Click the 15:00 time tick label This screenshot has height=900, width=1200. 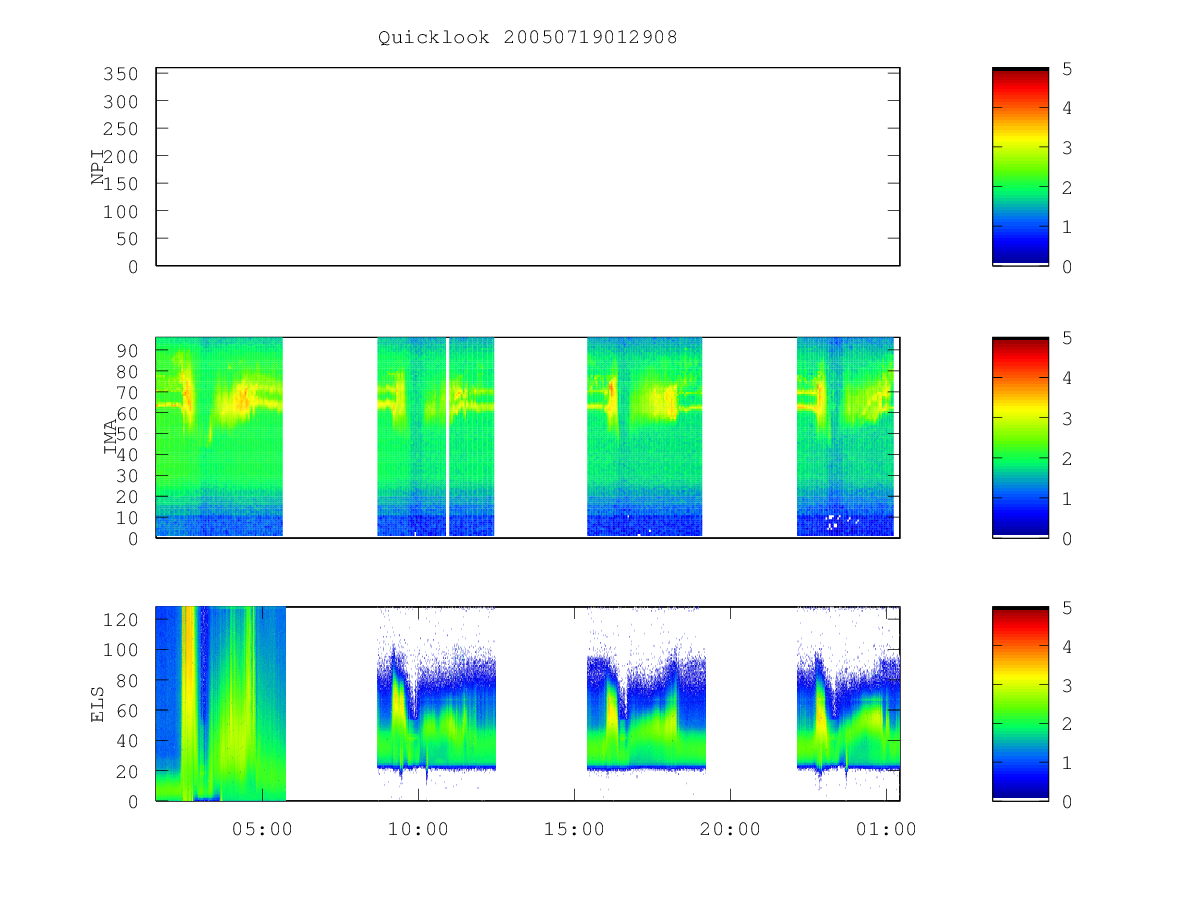[x=574, y=829]
